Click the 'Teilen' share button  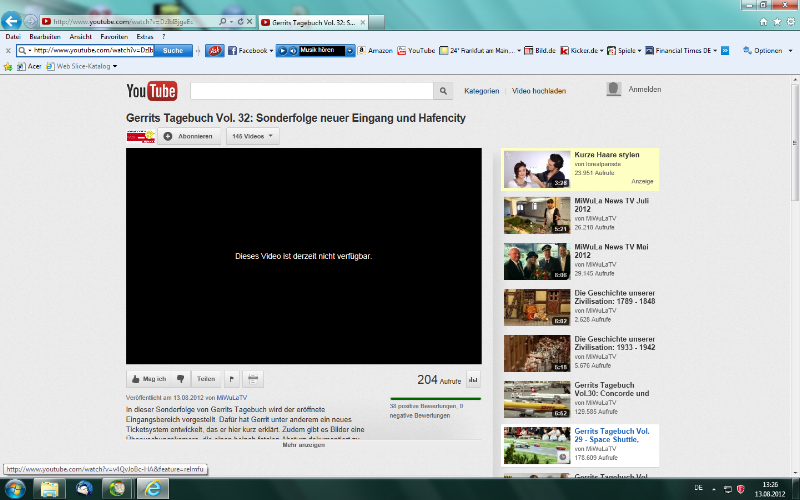206,379
